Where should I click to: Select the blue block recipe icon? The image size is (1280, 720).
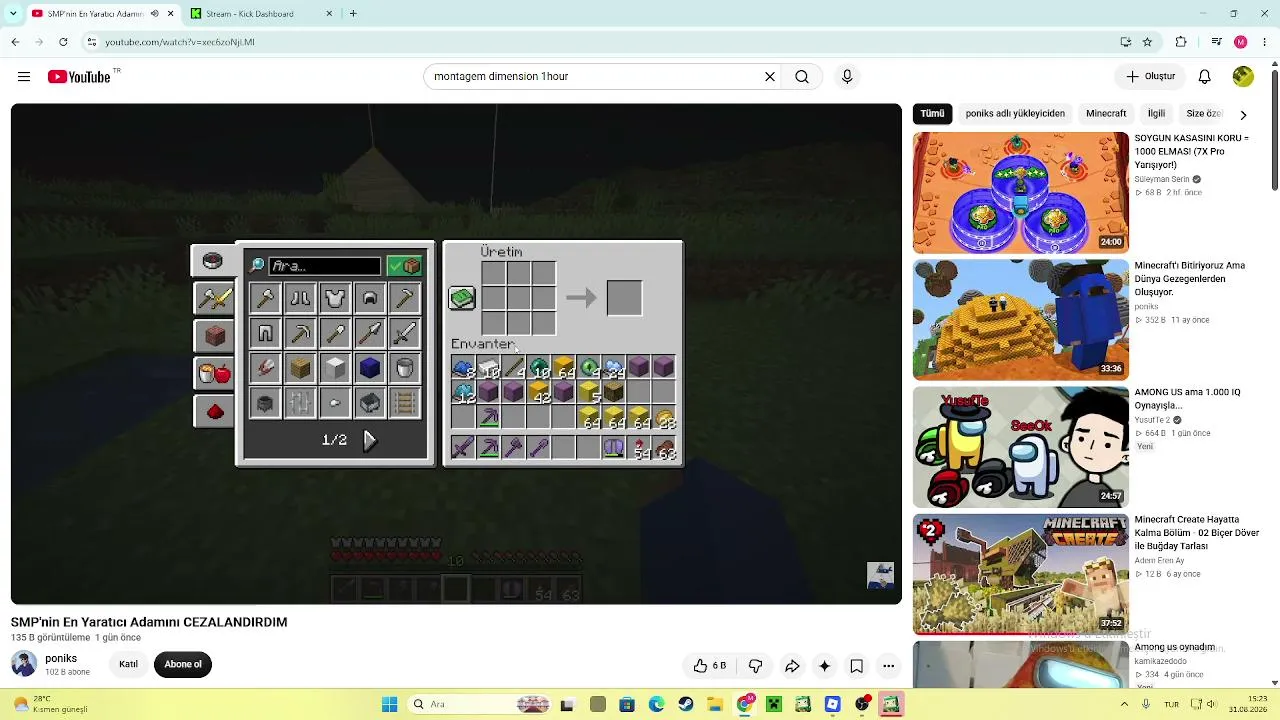370,368
